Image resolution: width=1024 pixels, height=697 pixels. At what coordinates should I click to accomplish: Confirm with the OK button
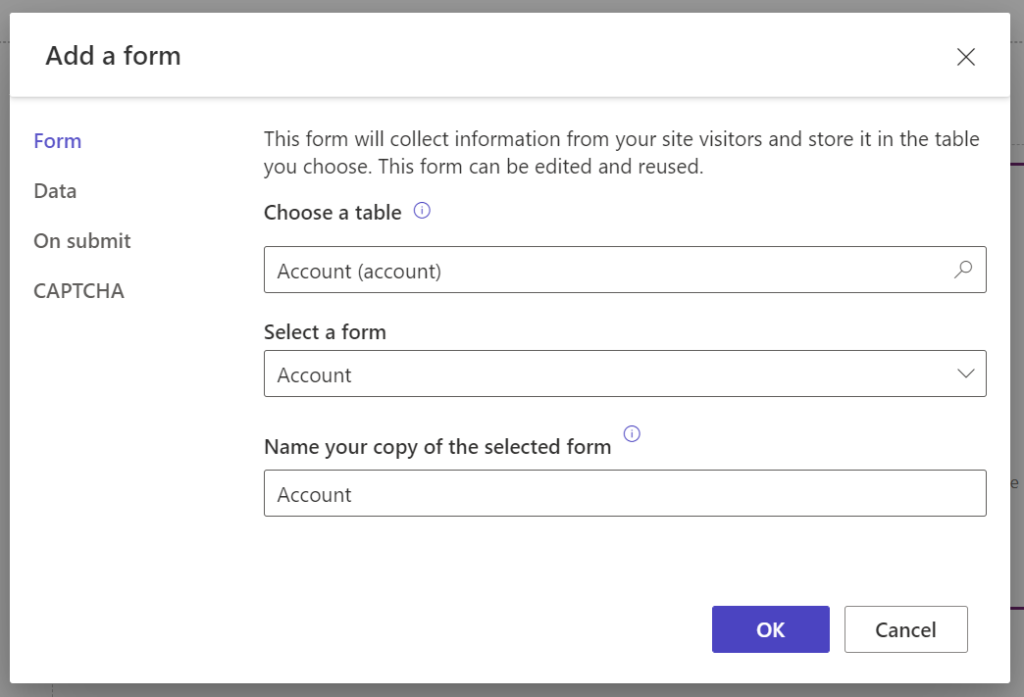tap(771, 629)
